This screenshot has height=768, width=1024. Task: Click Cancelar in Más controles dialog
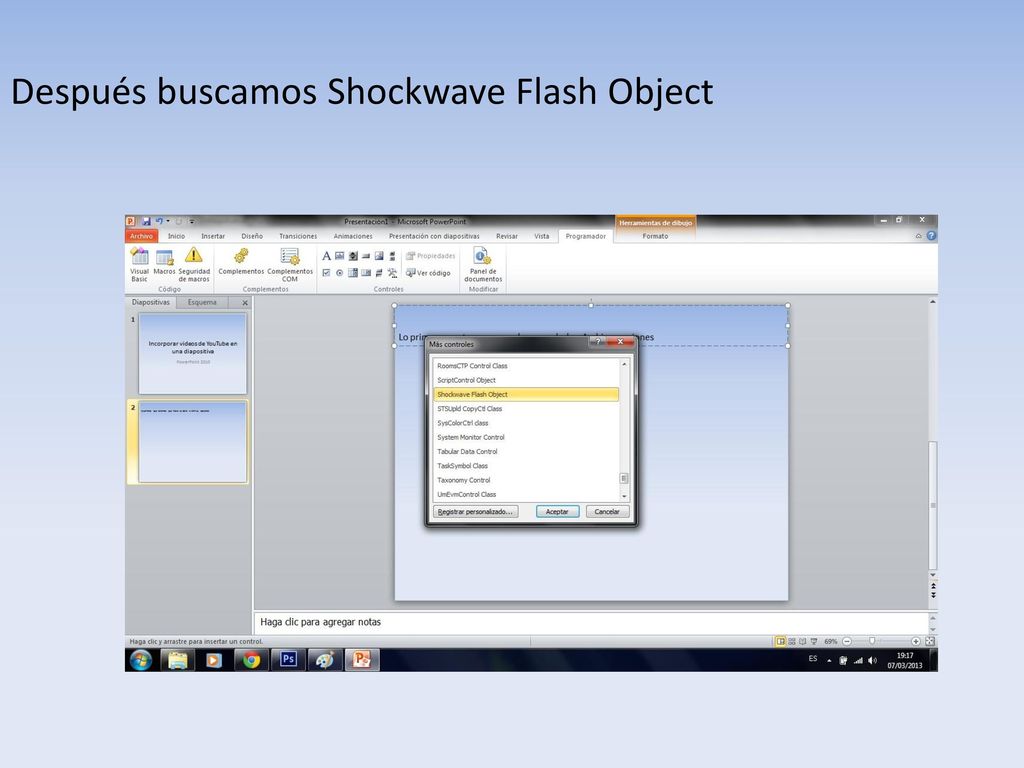tap(607, 511)
